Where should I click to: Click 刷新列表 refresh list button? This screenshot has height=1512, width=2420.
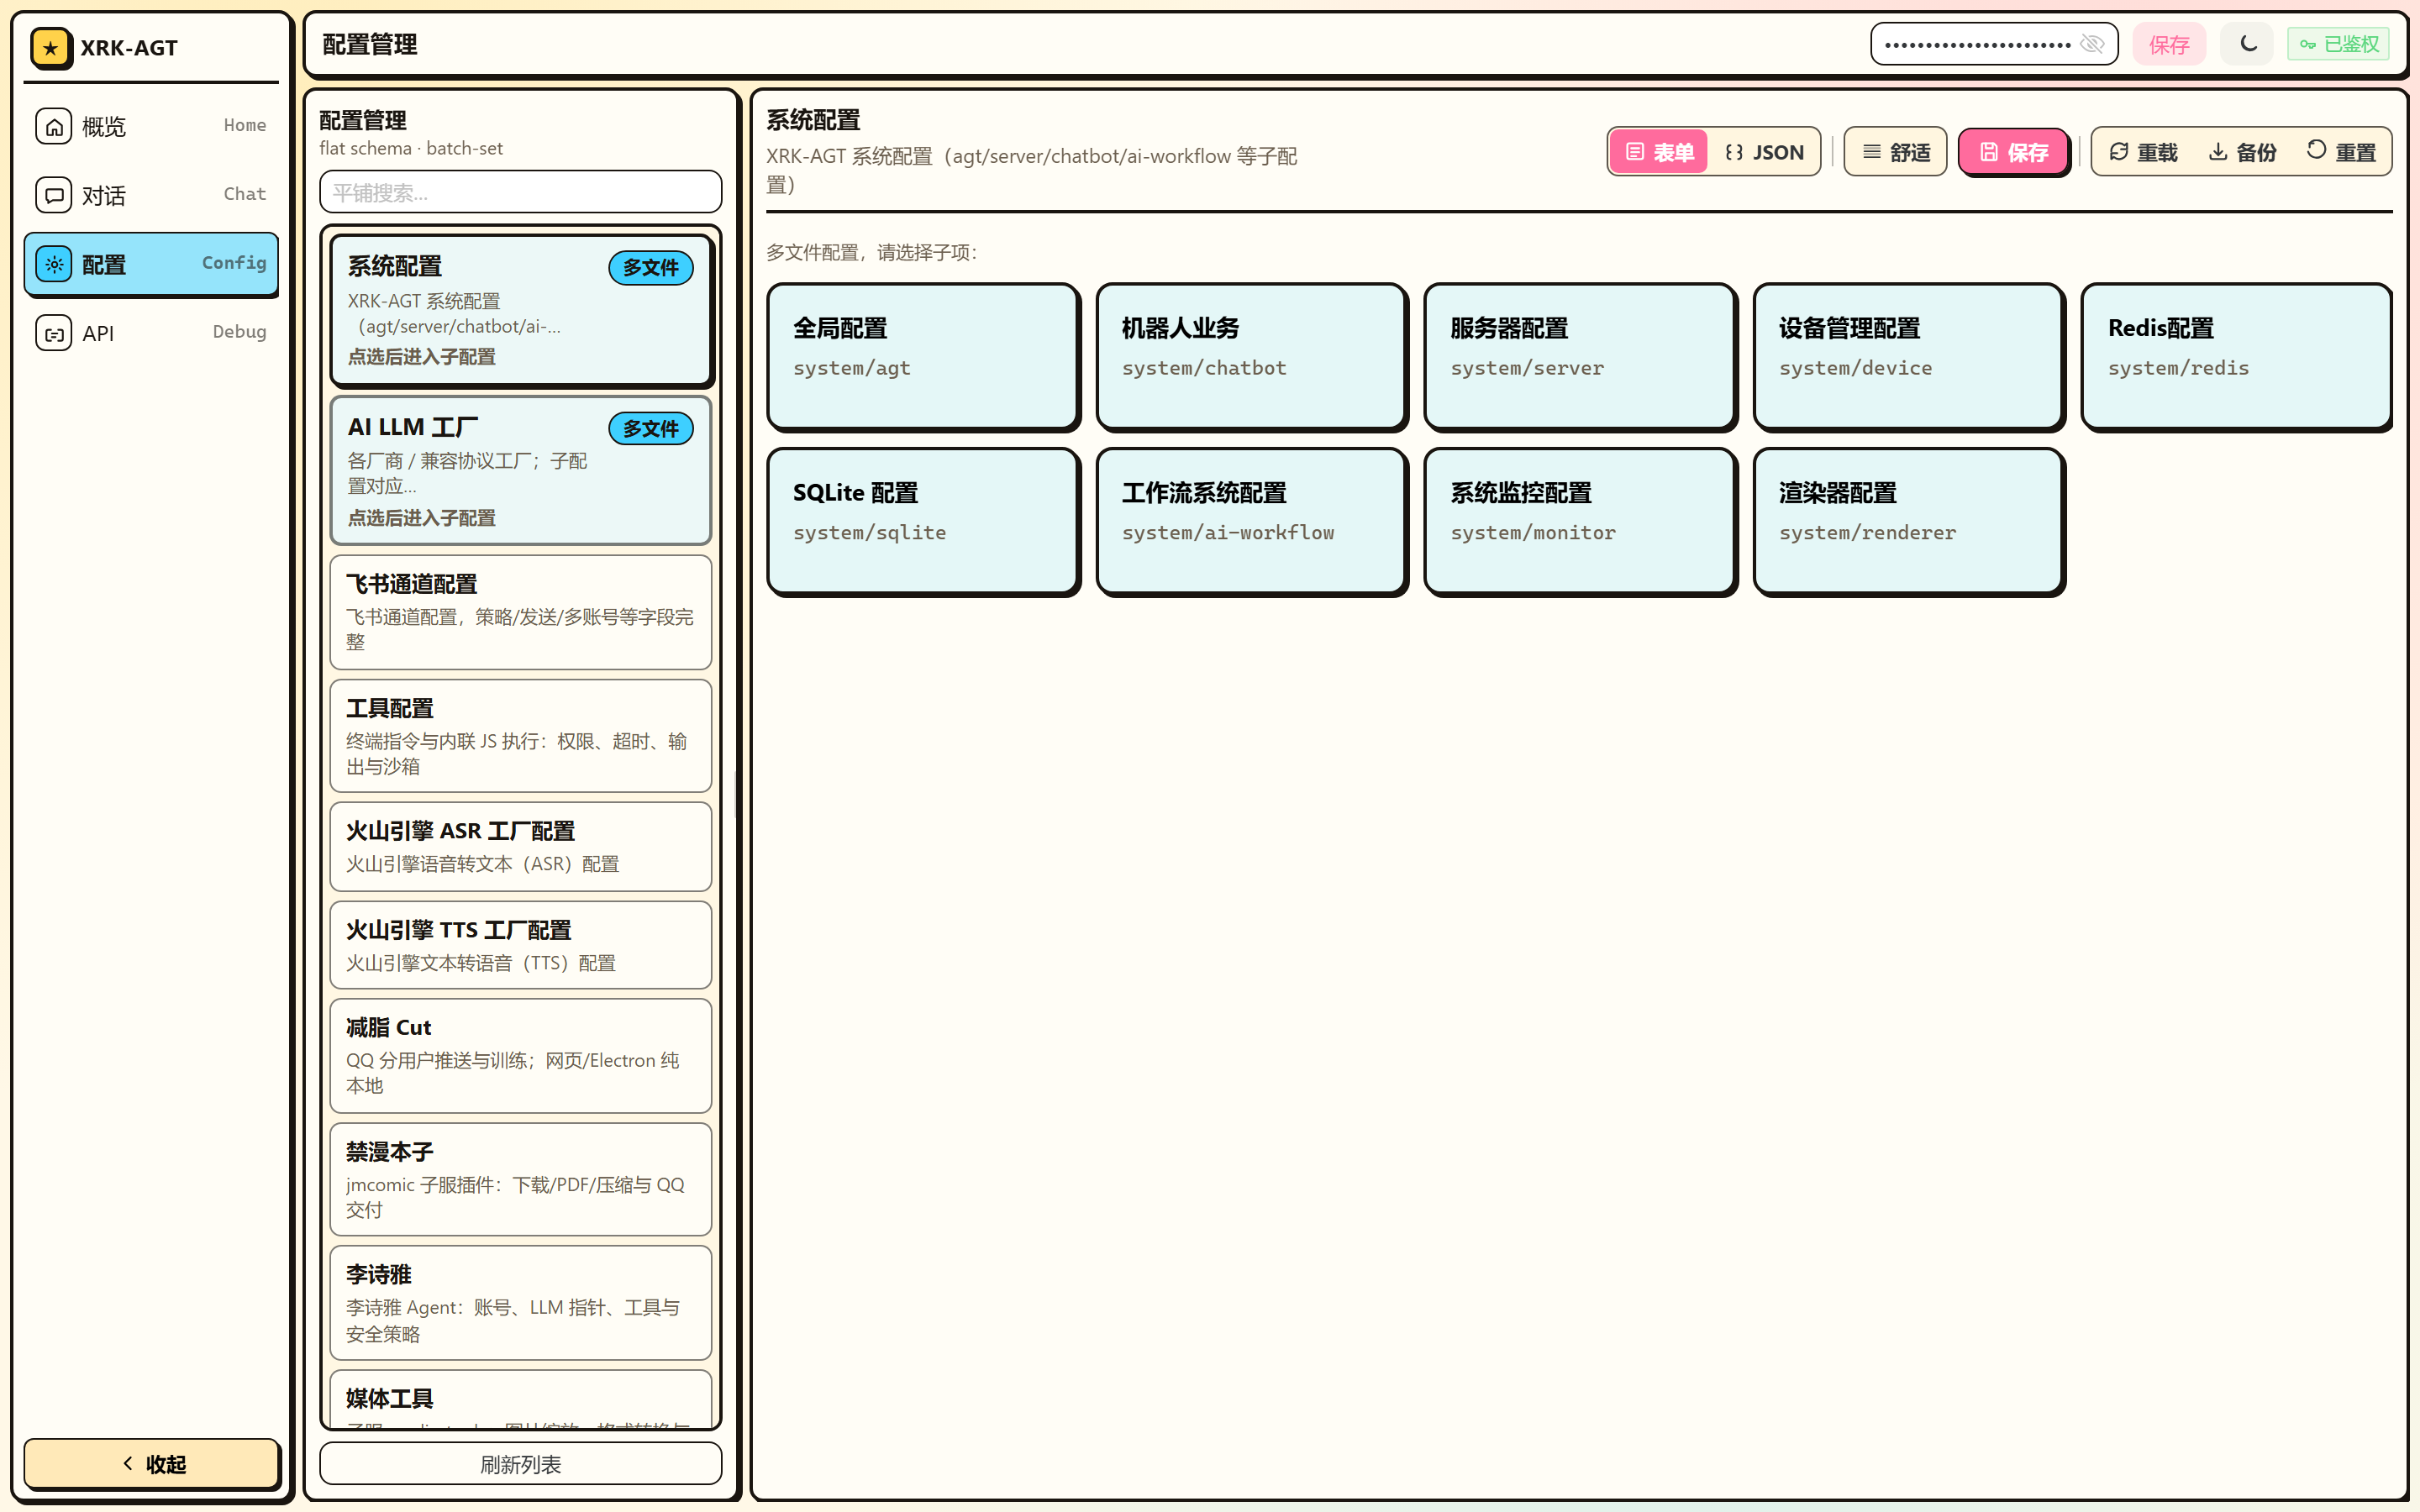tap(520, 1464)
